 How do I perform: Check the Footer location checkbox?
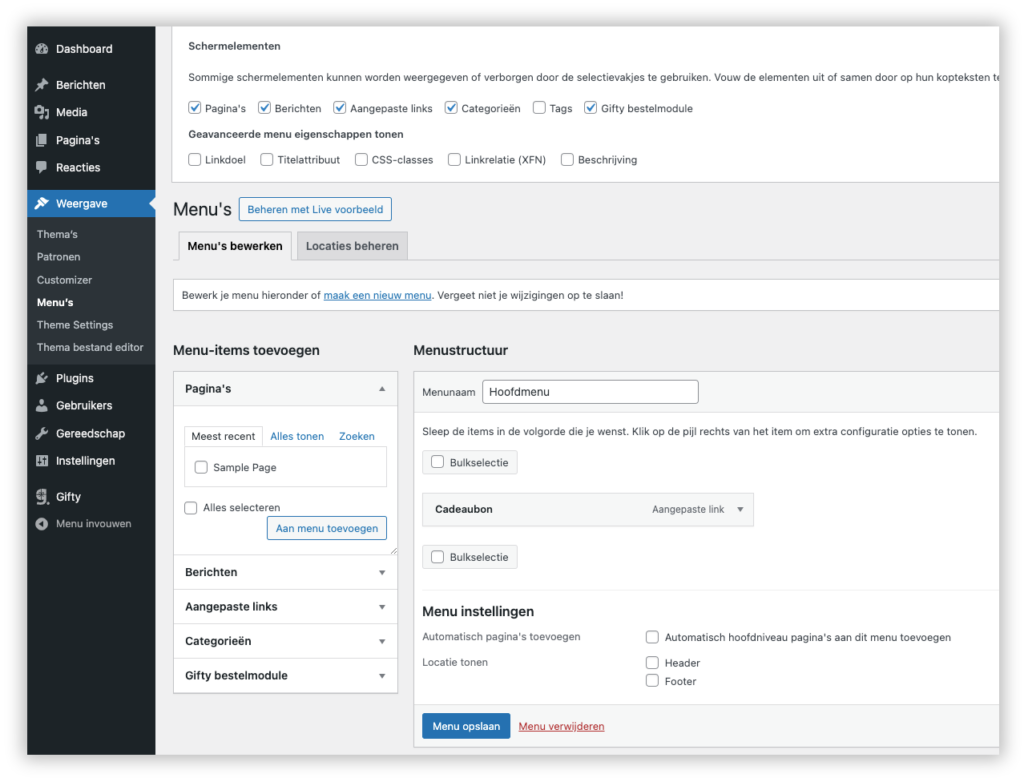pos(652,681)
